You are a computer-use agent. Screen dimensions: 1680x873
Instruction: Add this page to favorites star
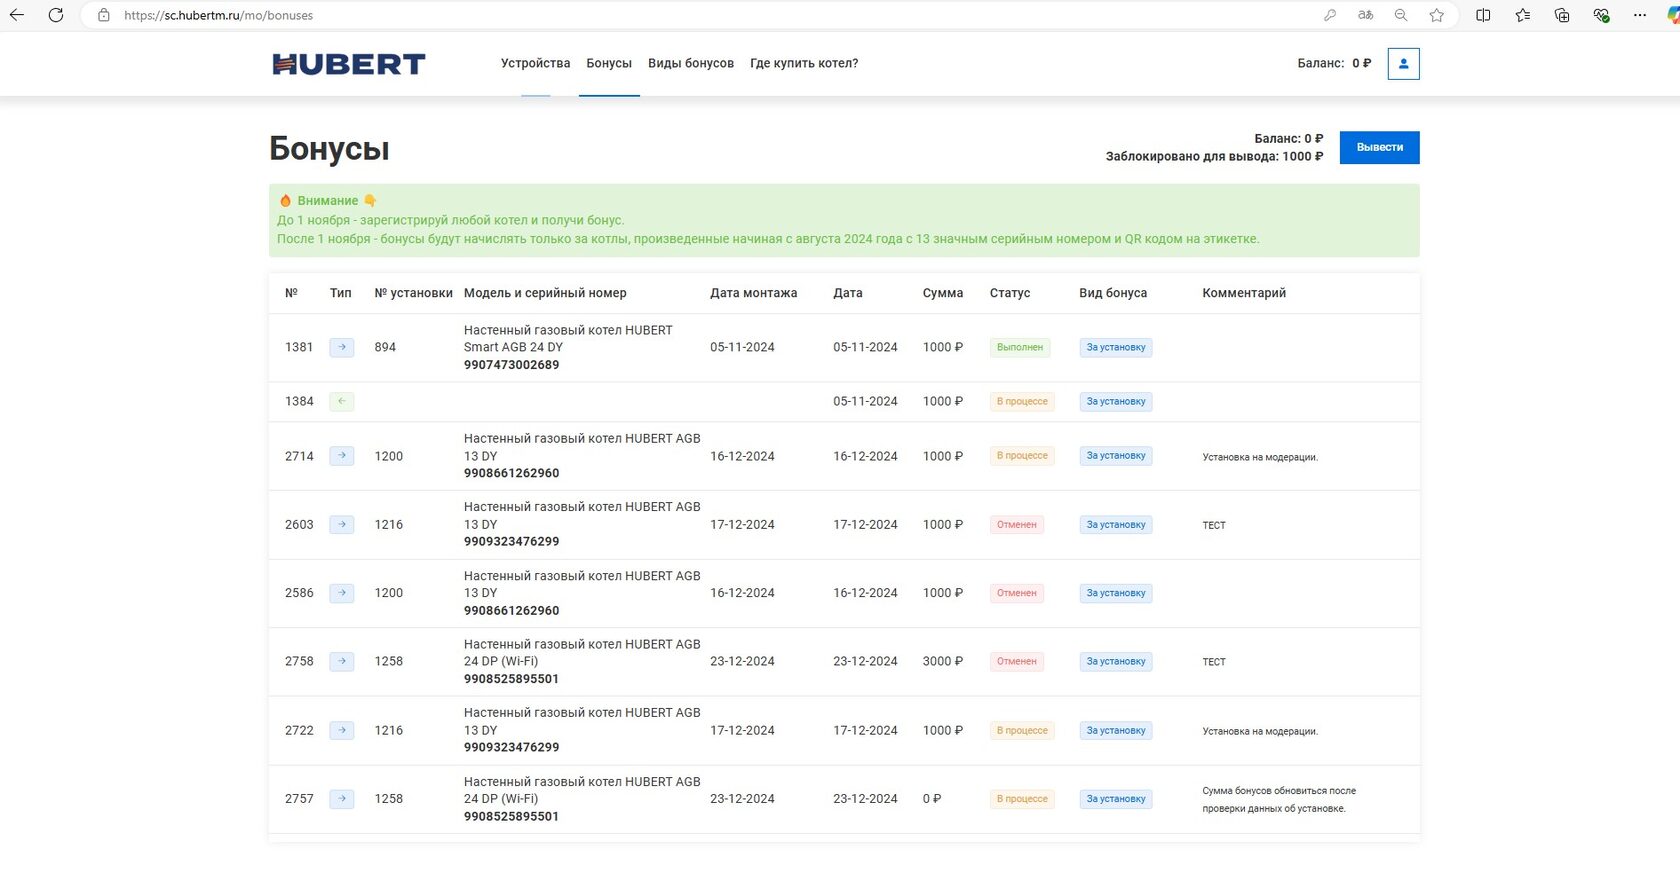pyautogui.click(x=1437, y=15)
